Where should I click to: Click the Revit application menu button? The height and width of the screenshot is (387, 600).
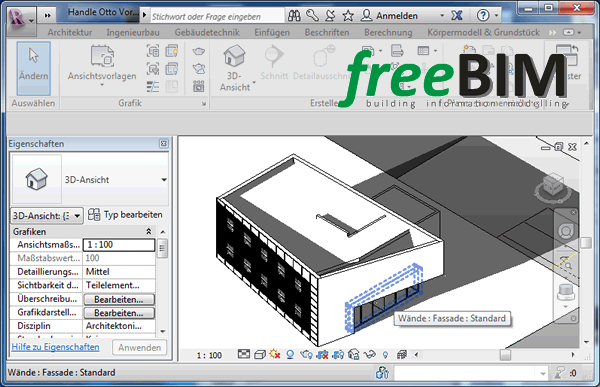[21, 19]
